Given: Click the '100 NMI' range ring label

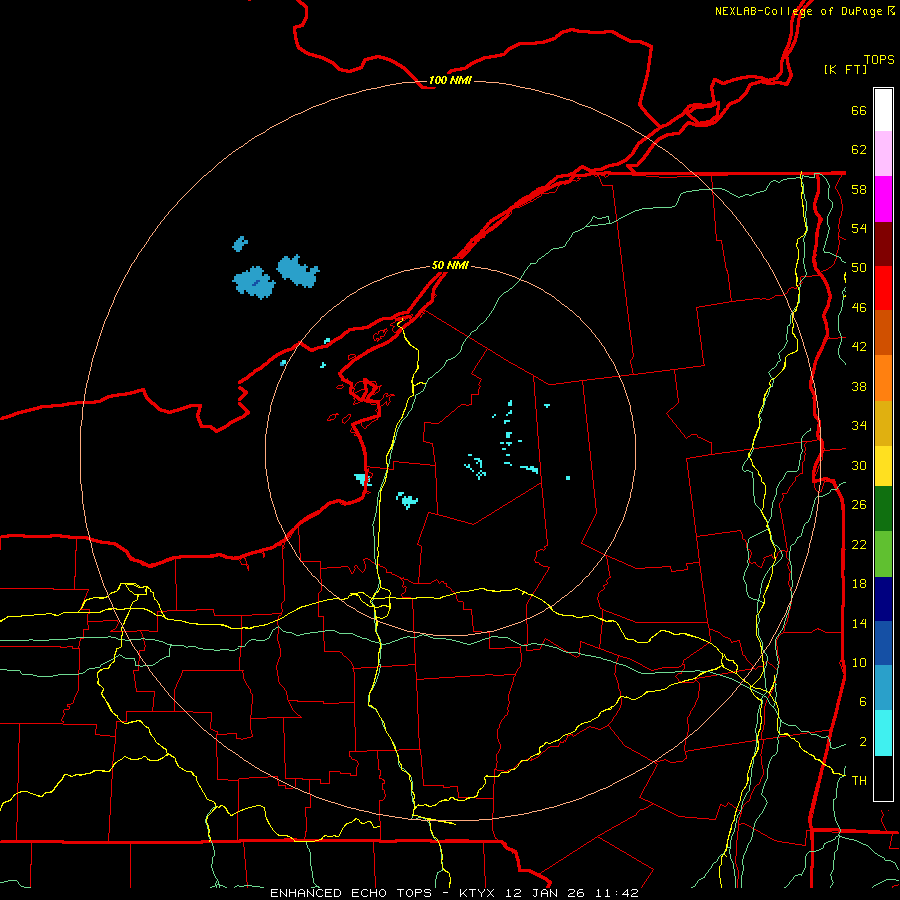Looking at the screenshot, I should tap(450, 80).
